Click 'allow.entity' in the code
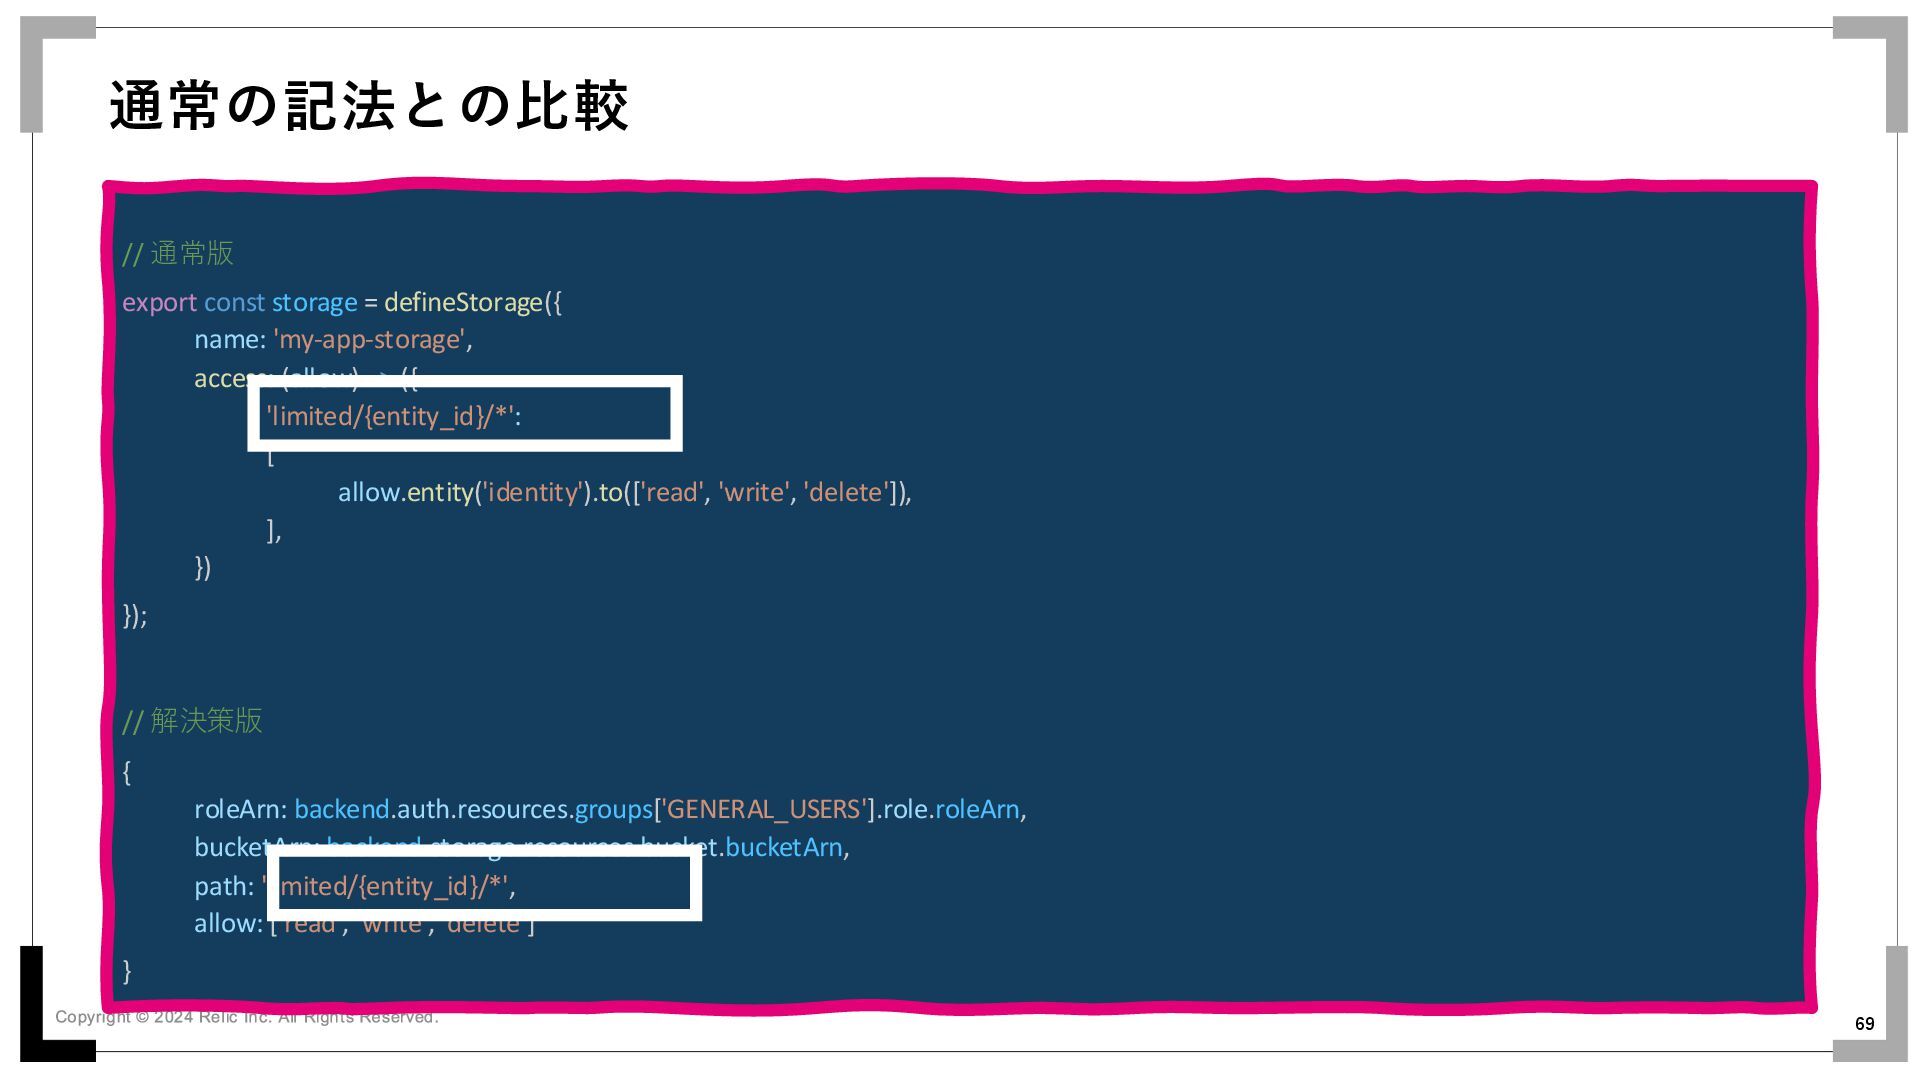Image resolution: width=1920 pixels, height=1080 pixels. [404, 492]
